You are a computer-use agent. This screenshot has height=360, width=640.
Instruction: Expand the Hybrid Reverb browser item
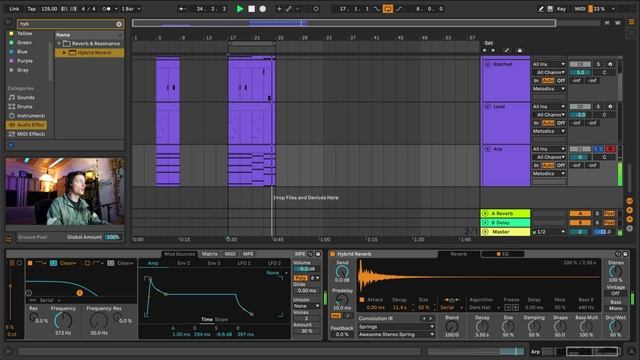pyautogui.click(x=64, y=53)
